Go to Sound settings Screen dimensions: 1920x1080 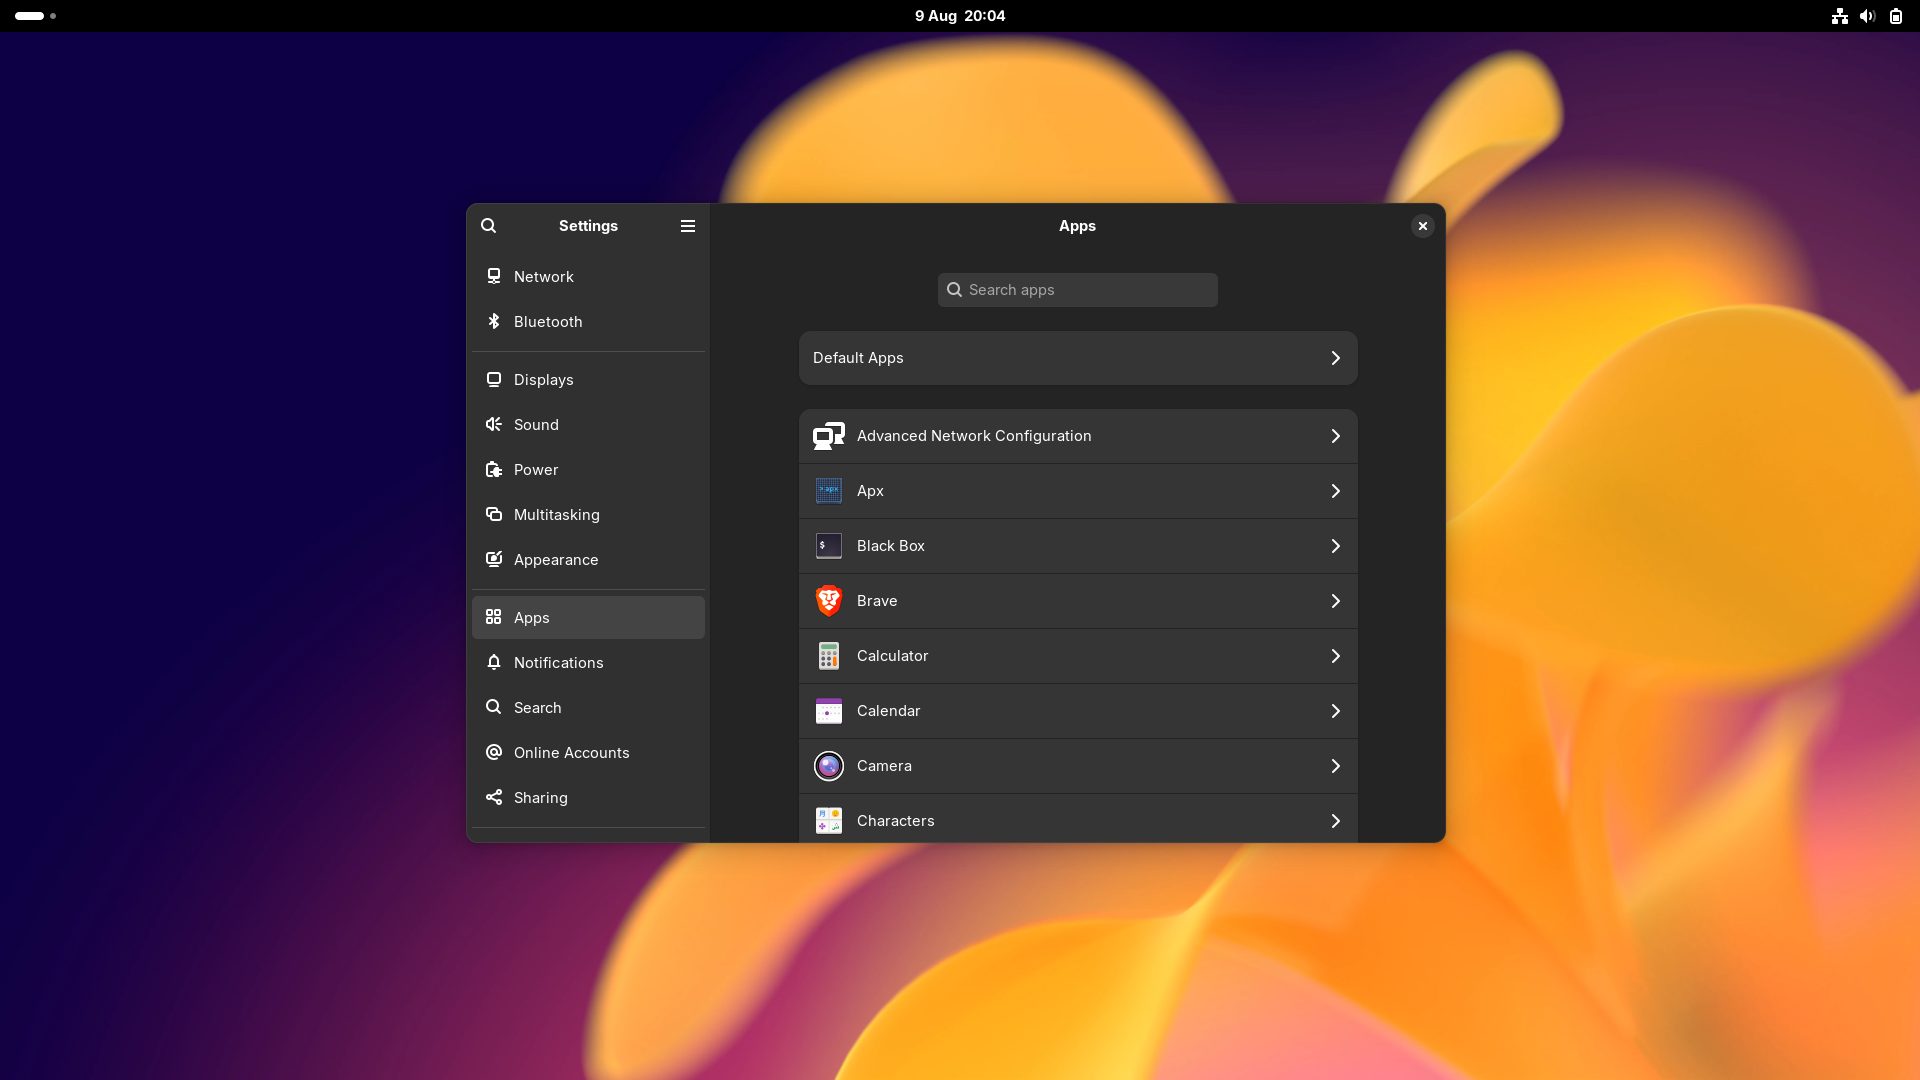tap(588, 425)
